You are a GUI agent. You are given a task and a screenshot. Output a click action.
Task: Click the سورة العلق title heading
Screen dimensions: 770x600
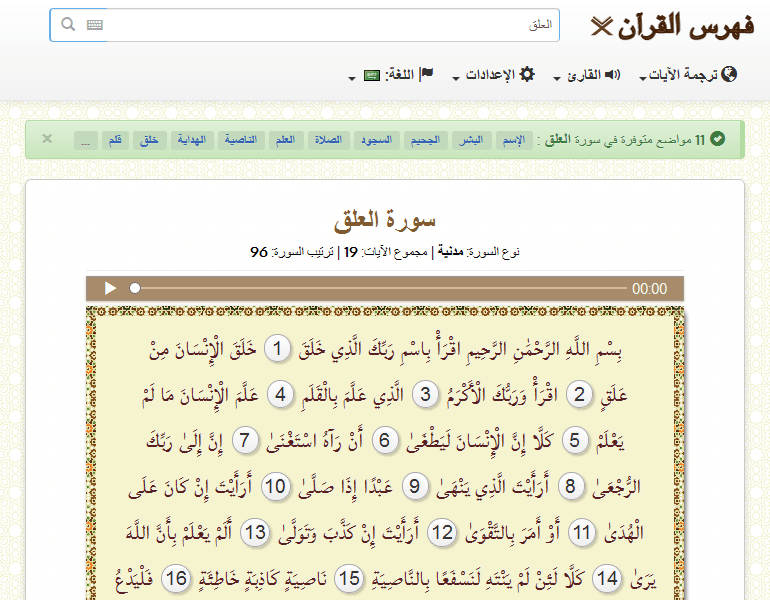pos(385,220)
